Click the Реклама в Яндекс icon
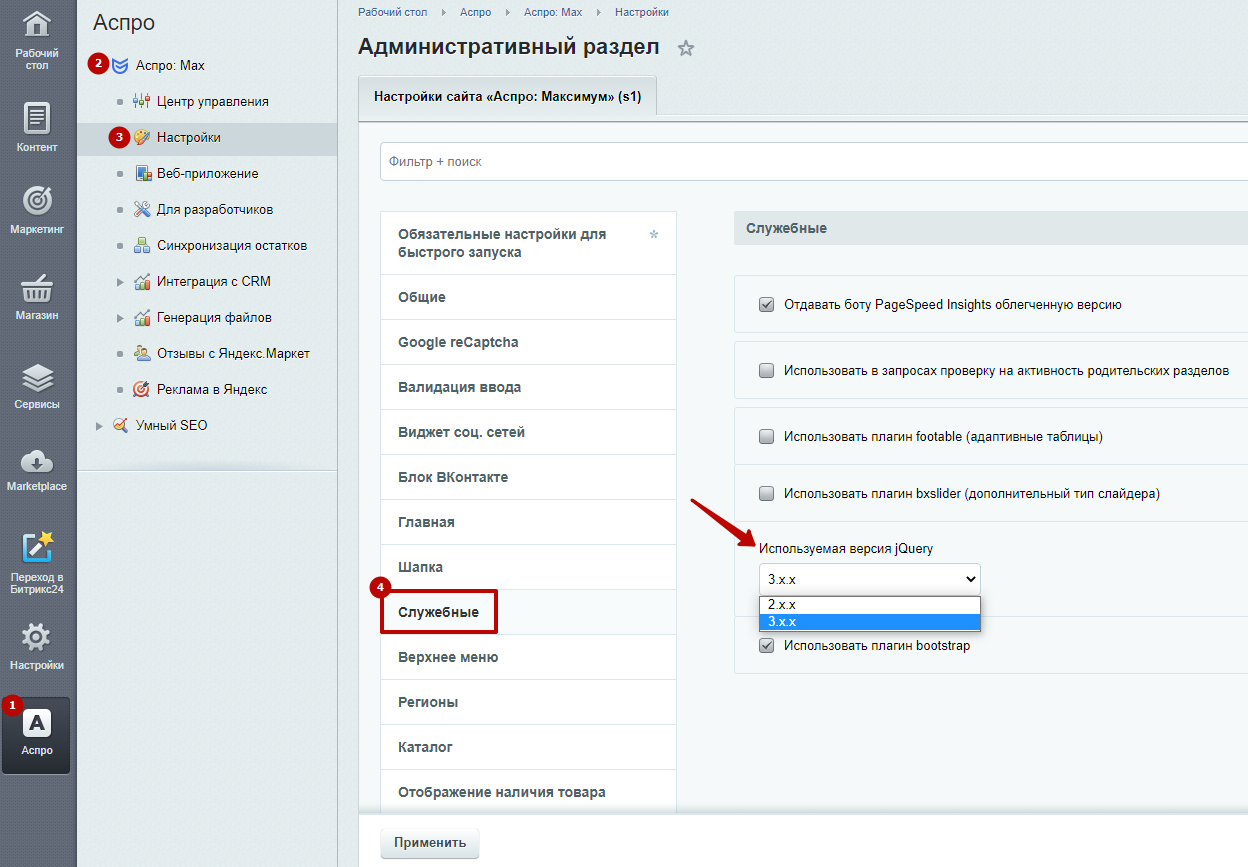This screenshot has width=1248, height=867. click(141, 389)
